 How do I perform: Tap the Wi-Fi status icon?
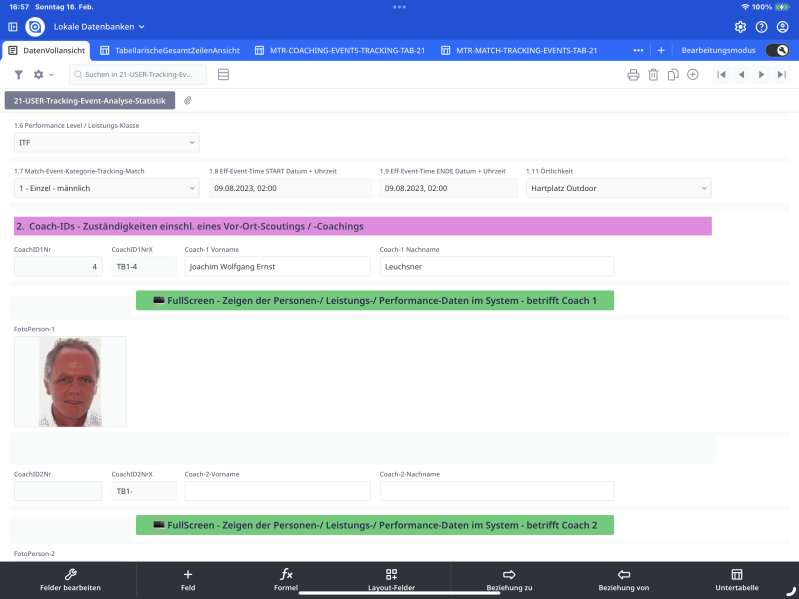[x=745, y=7]
